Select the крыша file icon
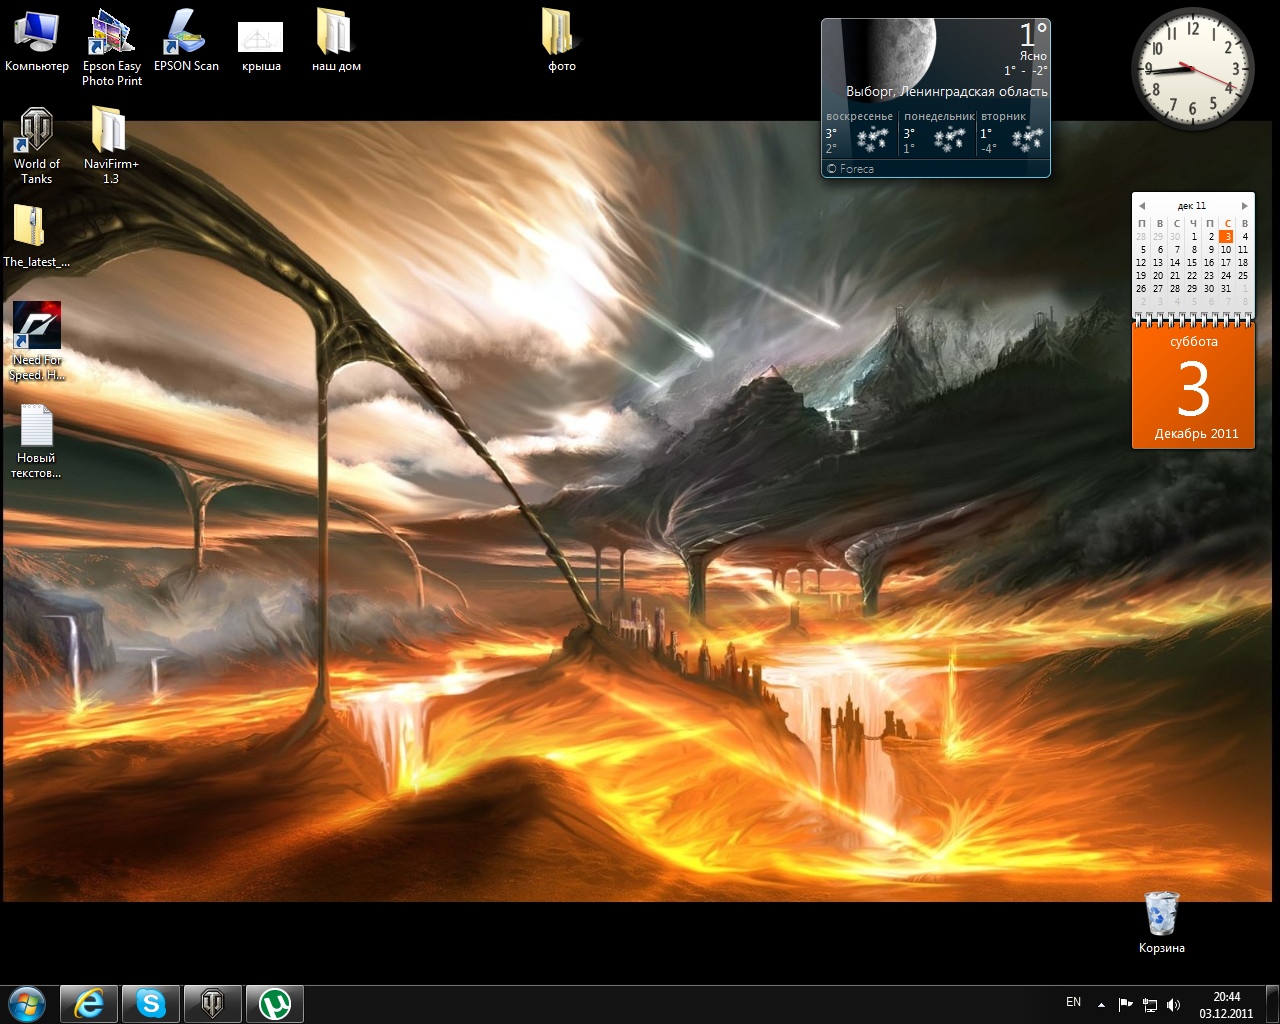The image size is (1280, 1024). tap(261, 46)
